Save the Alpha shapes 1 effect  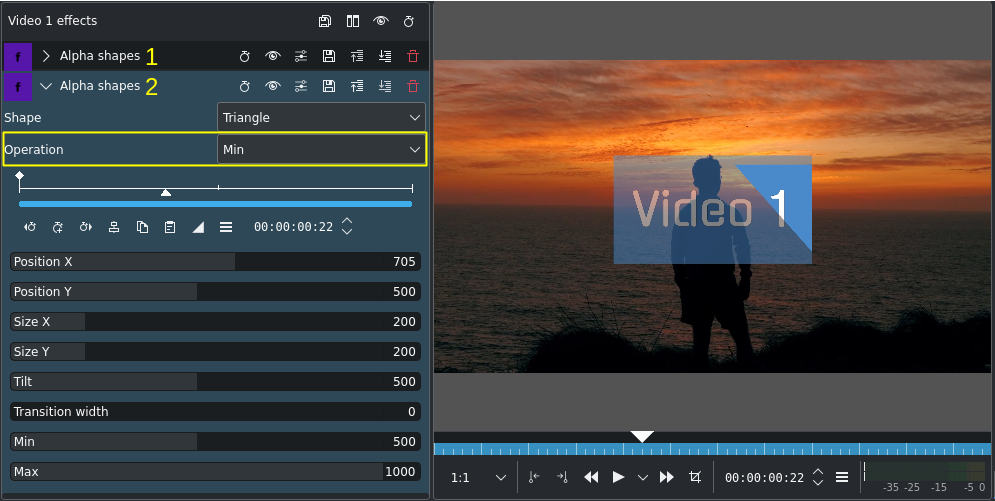[329, 56]
